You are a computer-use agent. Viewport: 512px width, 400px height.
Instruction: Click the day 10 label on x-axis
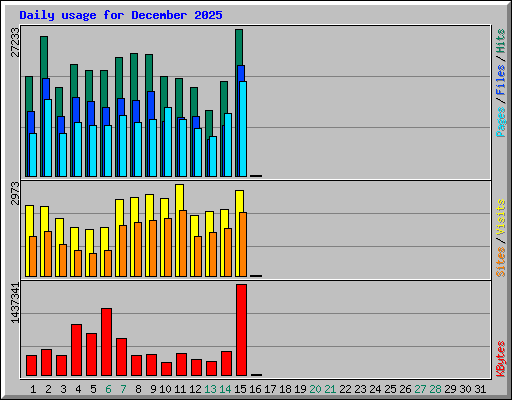point(165,389)
